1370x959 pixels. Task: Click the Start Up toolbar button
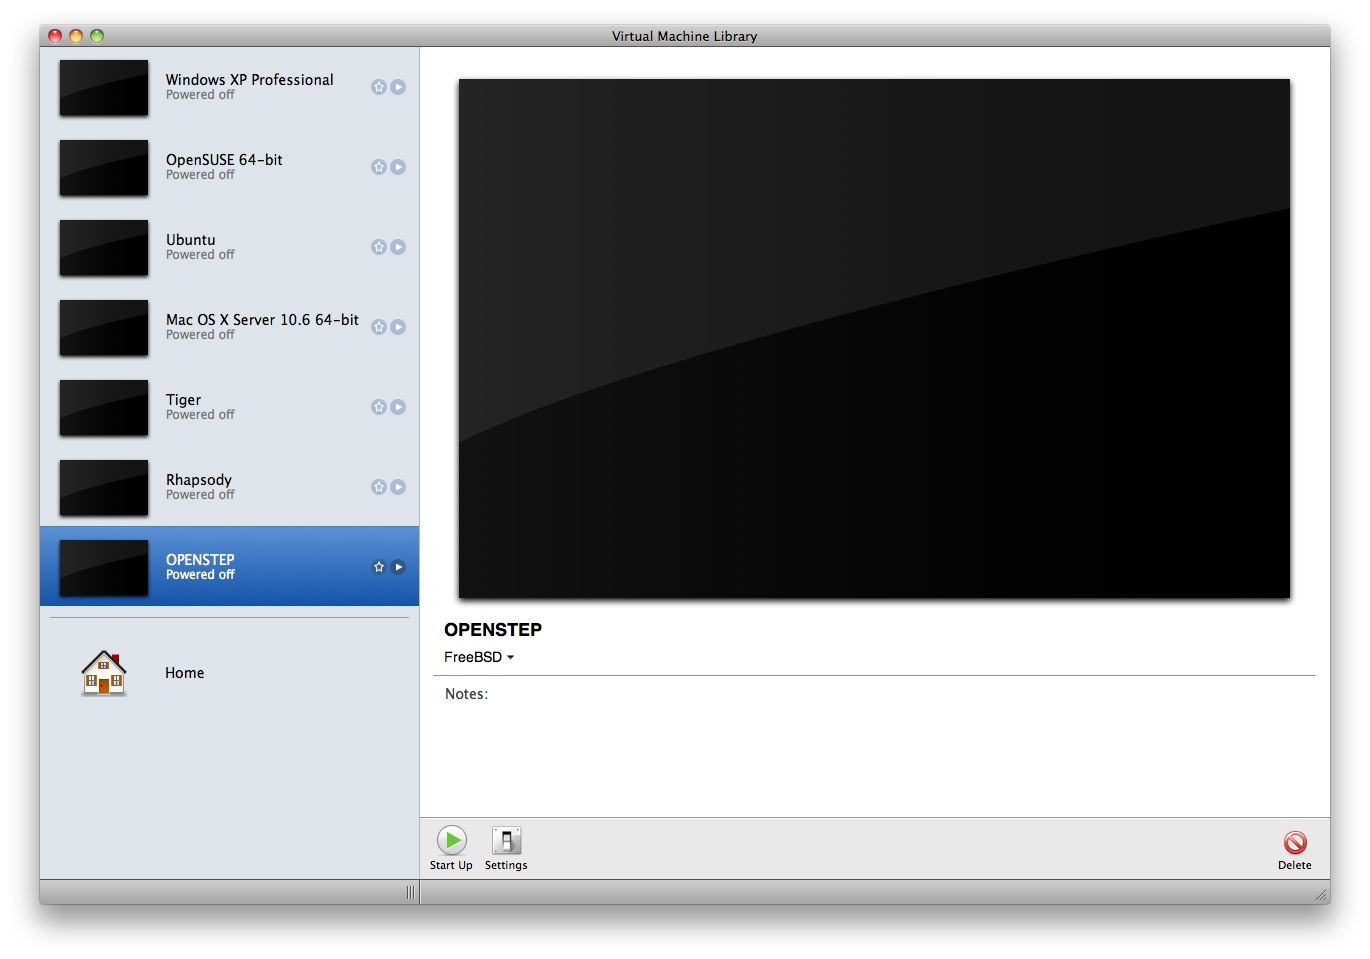(451, 848)
